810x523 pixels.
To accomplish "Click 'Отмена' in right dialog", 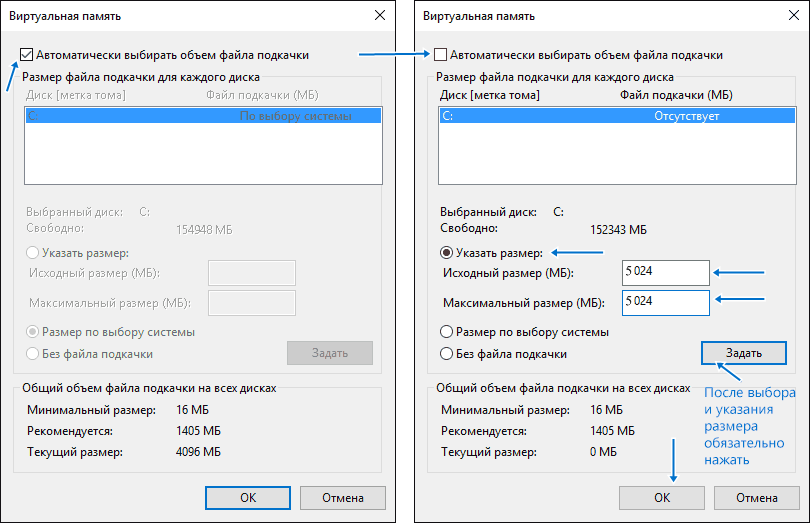I will 757,498.
